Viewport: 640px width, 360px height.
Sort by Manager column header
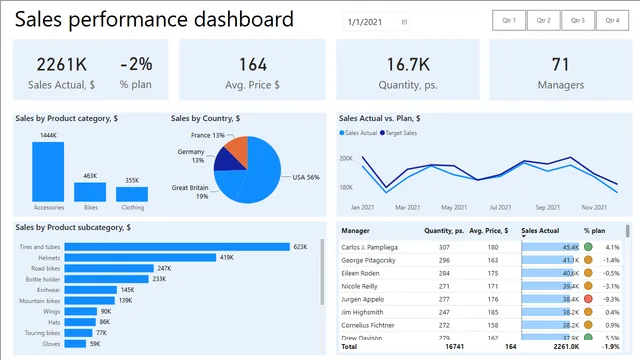click(355, 231)
